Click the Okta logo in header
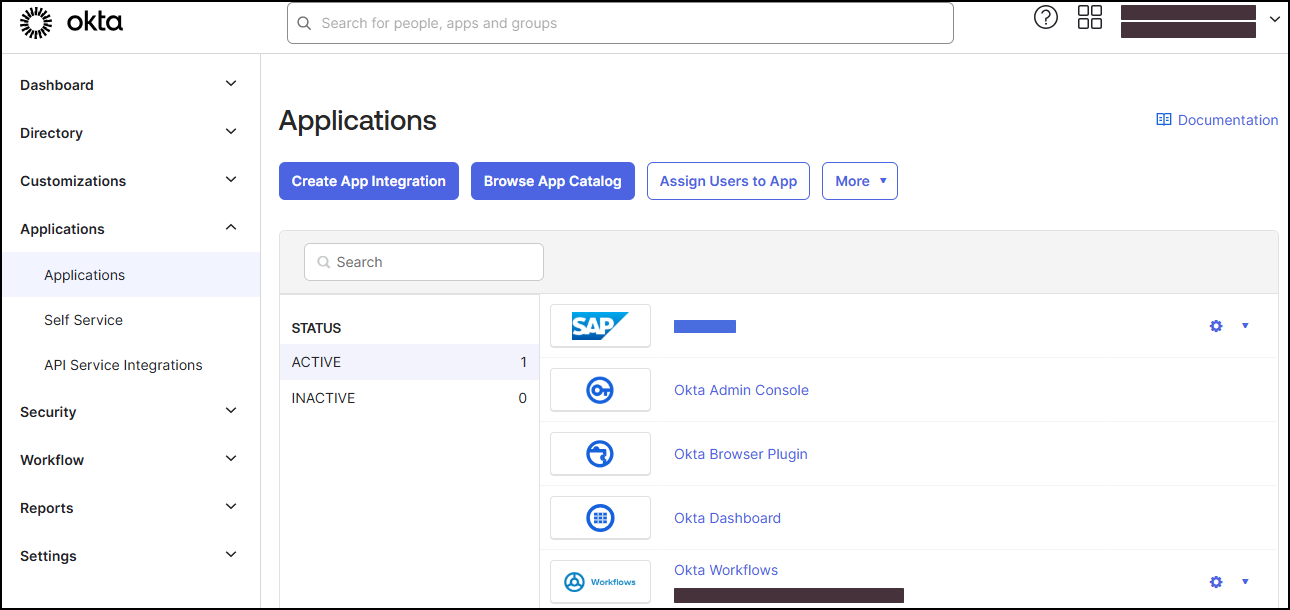 click(71, 22)
